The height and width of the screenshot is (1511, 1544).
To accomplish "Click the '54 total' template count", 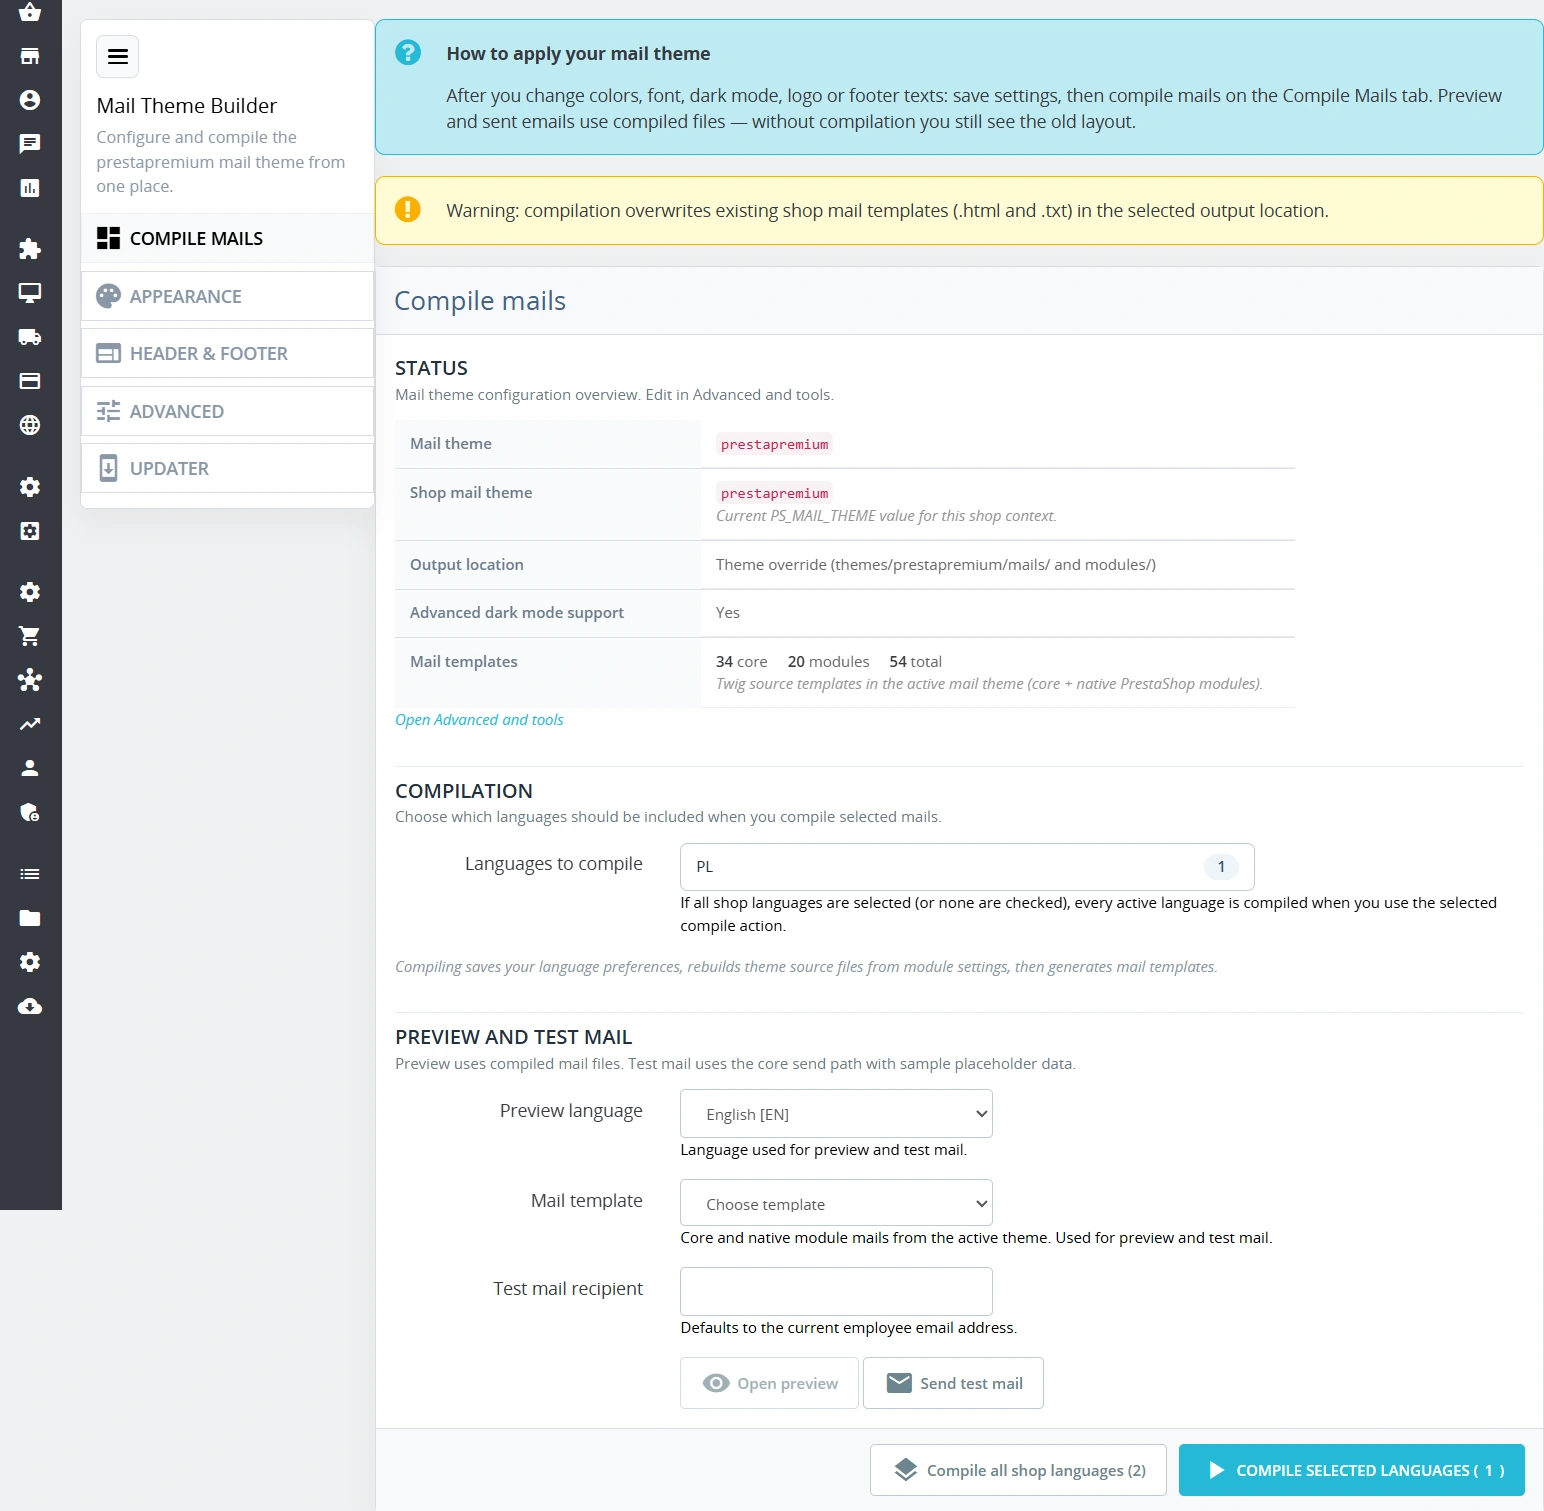I will pyautogui.click(x=916, y=662).
